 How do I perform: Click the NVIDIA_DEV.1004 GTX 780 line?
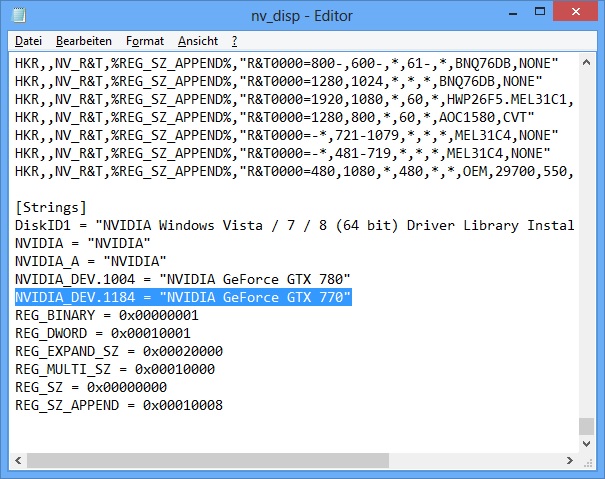click(x=183, y=279)
